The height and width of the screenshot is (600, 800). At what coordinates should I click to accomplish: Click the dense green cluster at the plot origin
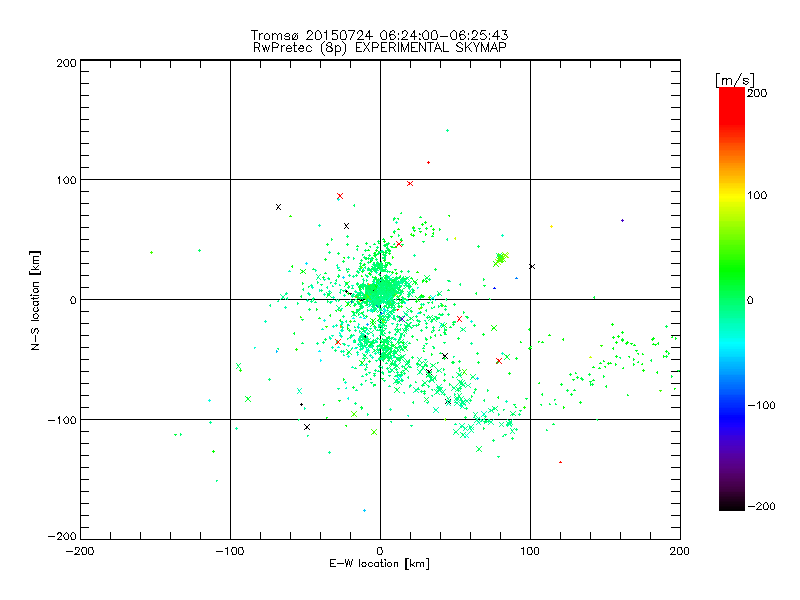384,292
